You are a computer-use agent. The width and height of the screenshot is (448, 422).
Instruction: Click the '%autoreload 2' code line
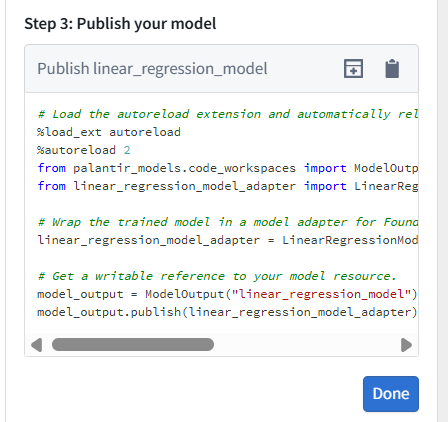[x=84, y=150]
